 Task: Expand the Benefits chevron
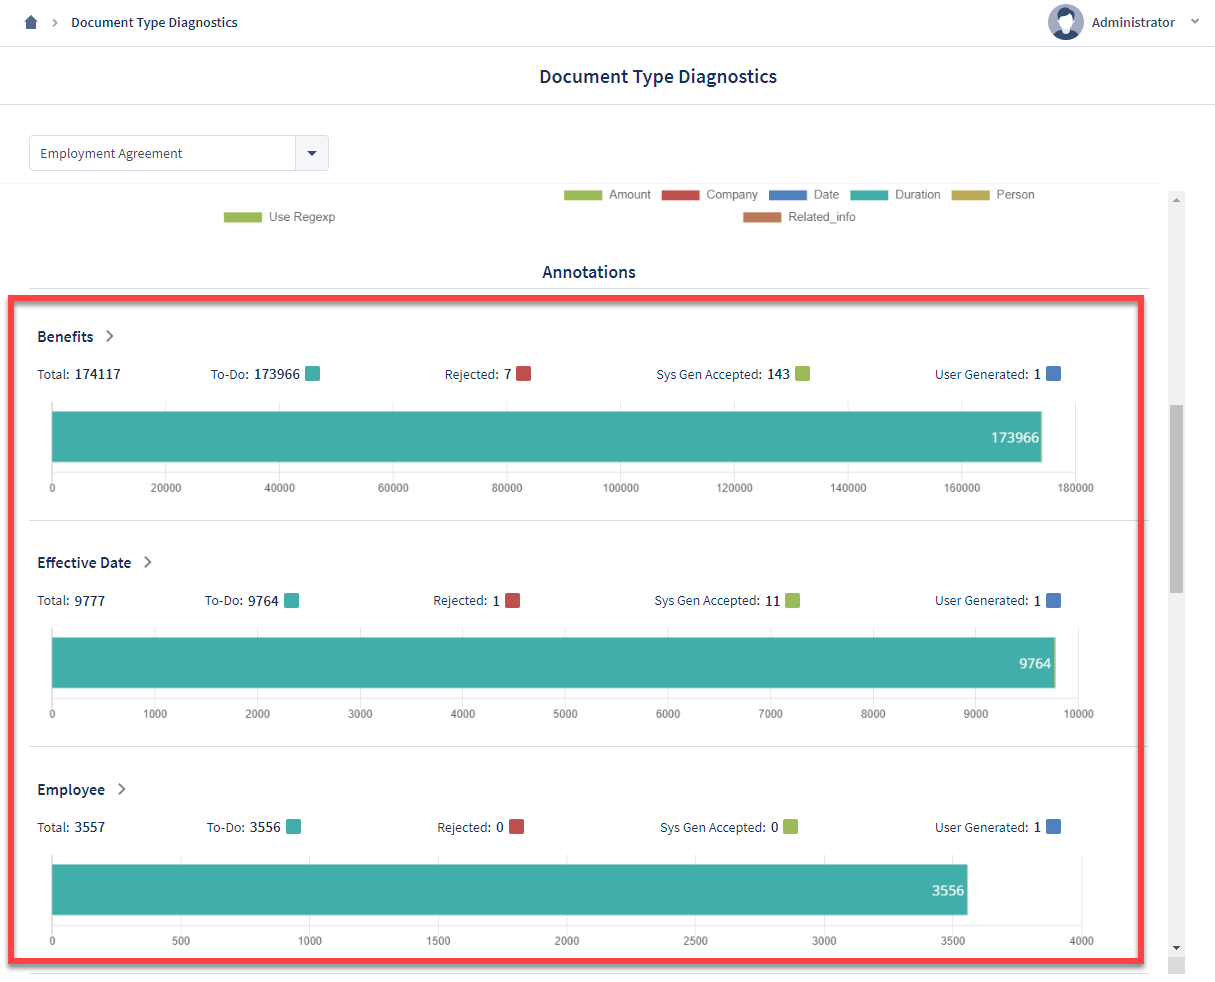(x=110, y=336)
